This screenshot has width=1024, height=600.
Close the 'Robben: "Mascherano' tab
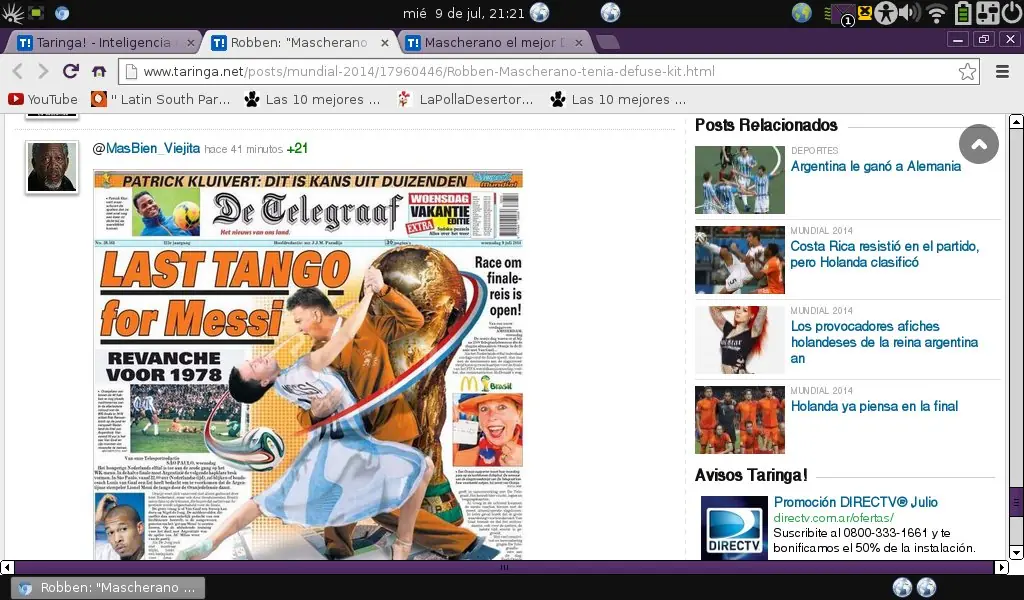tap(385, 42)
